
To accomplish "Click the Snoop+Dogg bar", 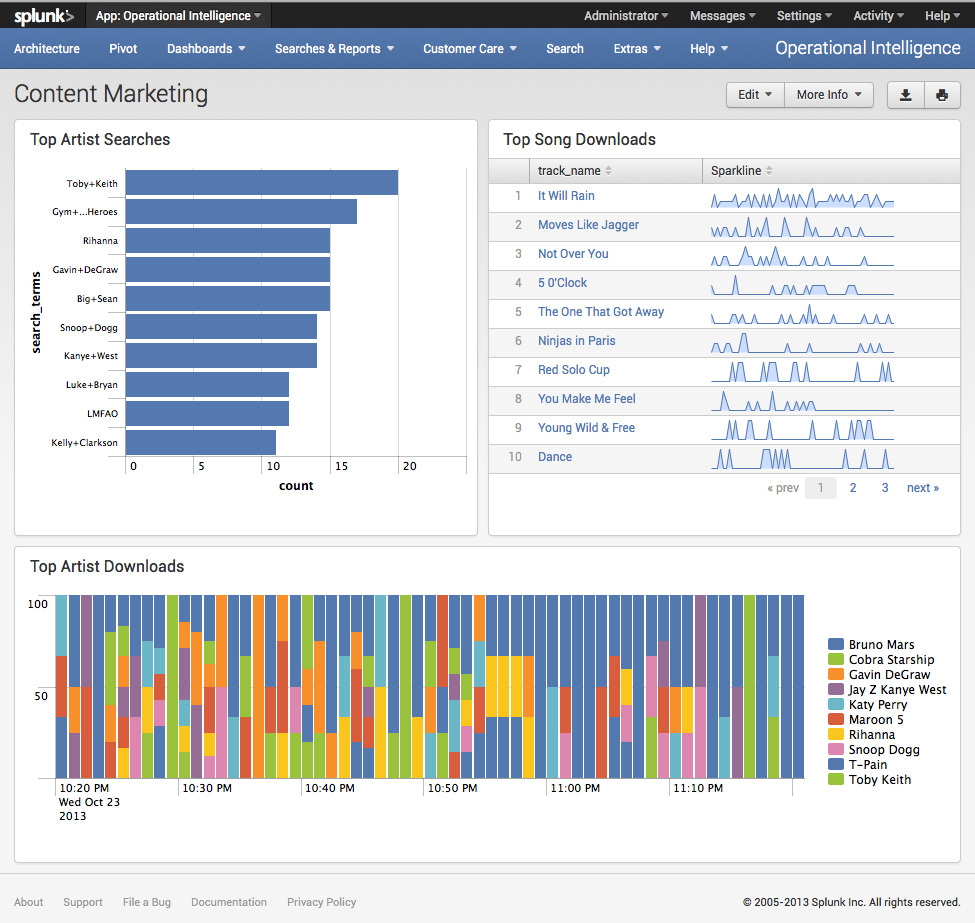I will click(221, 327).
